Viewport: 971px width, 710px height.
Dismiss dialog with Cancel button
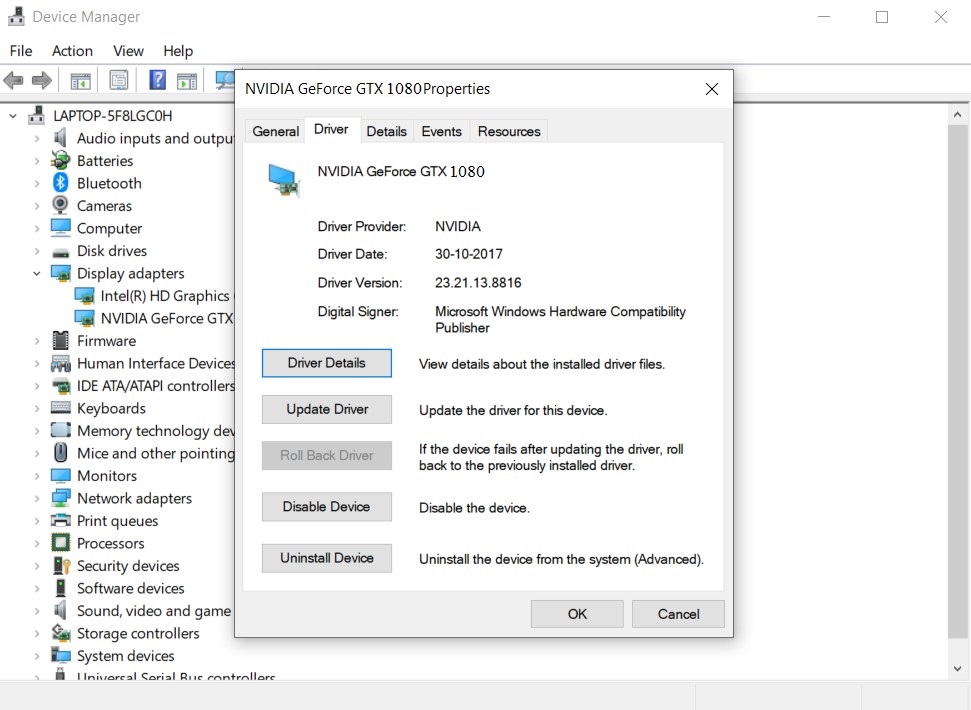(x=678, y=613)
